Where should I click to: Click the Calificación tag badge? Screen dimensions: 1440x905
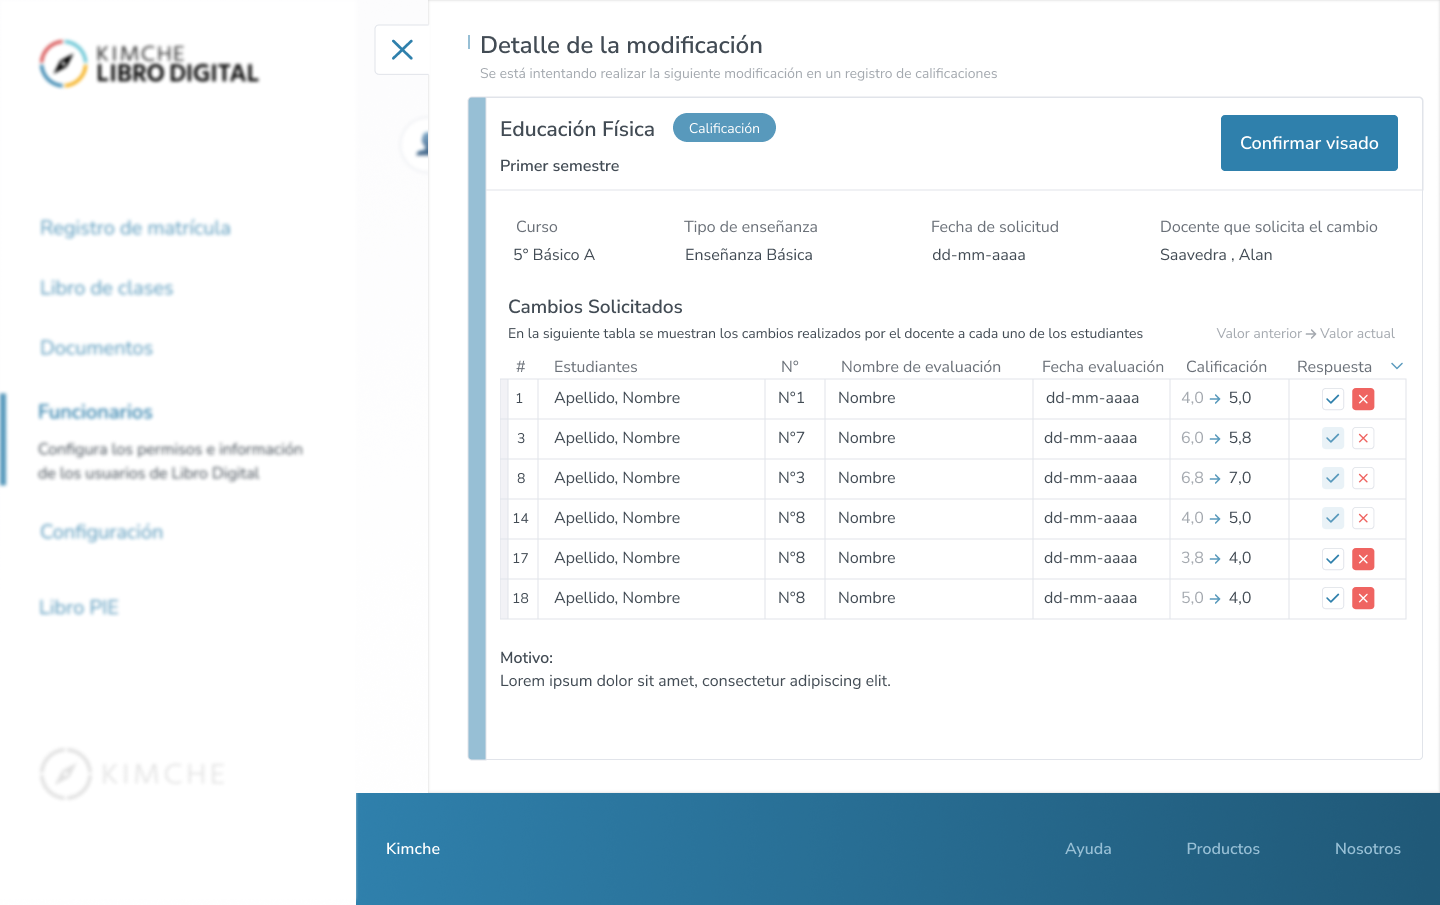click(x=724, y=128)
